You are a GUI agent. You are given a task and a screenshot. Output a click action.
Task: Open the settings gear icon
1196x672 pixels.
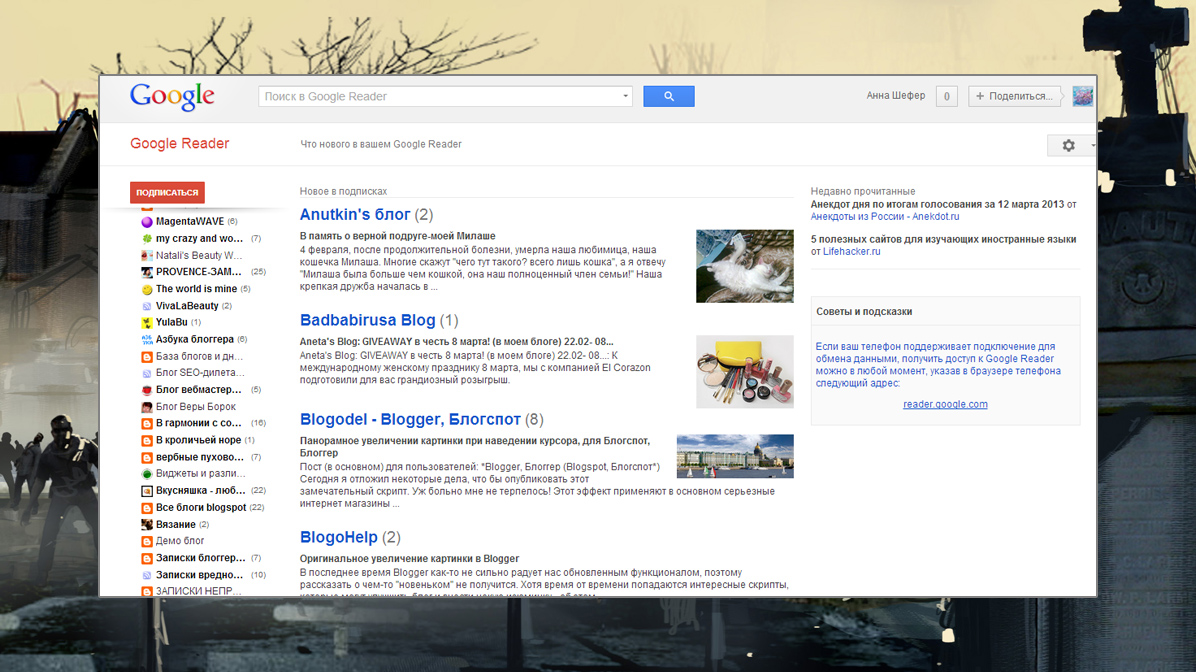1068,145
